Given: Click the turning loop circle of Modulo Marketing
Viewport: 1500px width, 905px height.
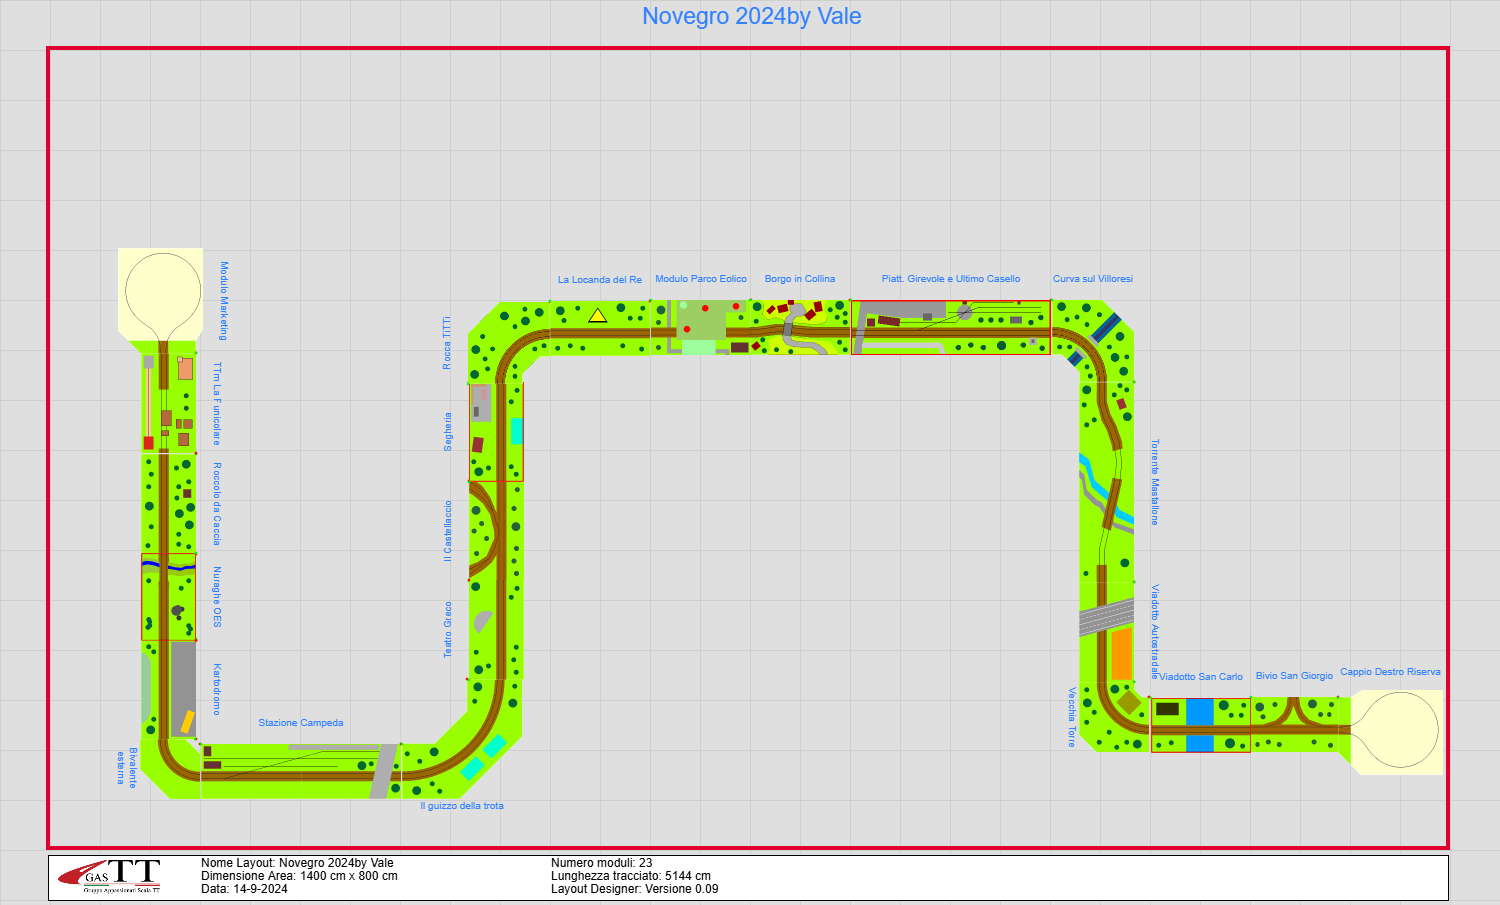Looking at the screenshot, I should click(x=163, y=291).
